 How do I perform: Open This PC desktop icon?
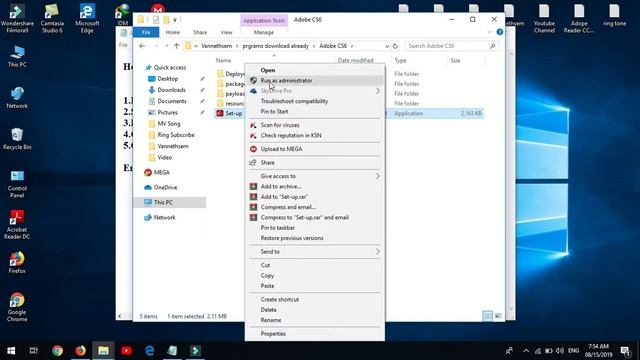(17, 57)
